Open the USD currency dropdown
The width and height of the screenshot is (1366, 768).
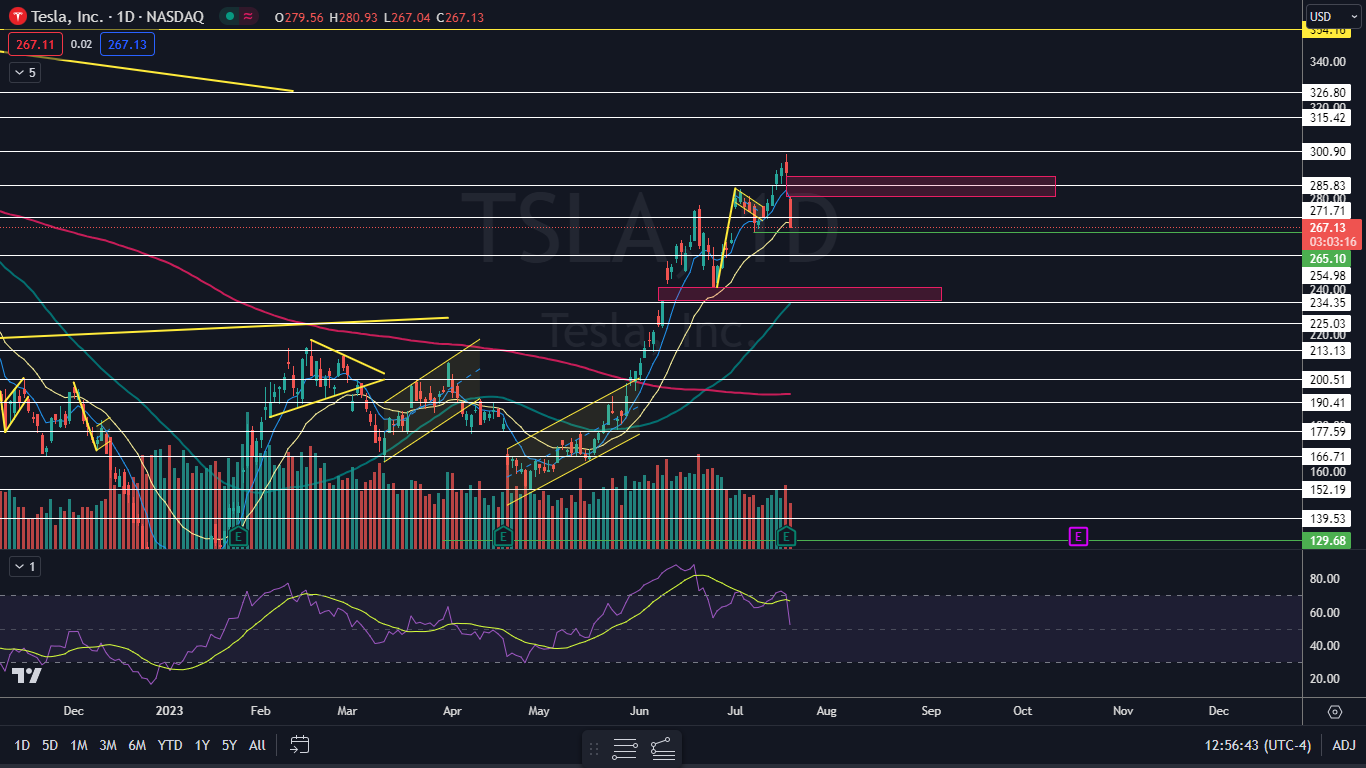click(1334, 16)
